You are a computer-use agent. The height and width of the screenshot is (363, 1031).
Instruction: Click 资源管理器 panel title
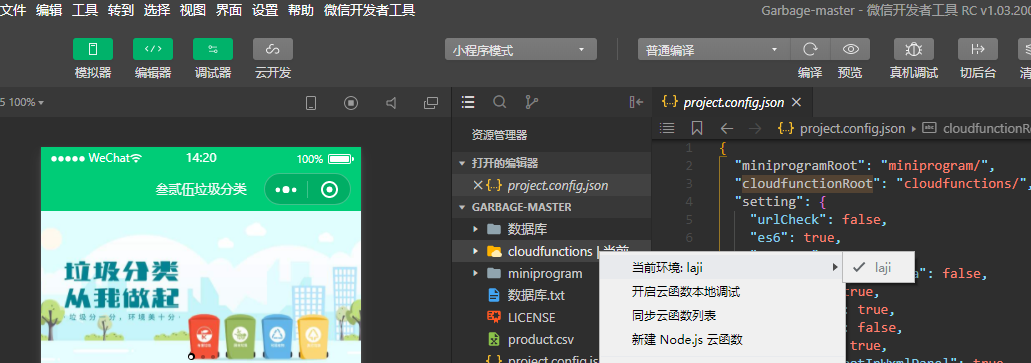pos(499,135)
